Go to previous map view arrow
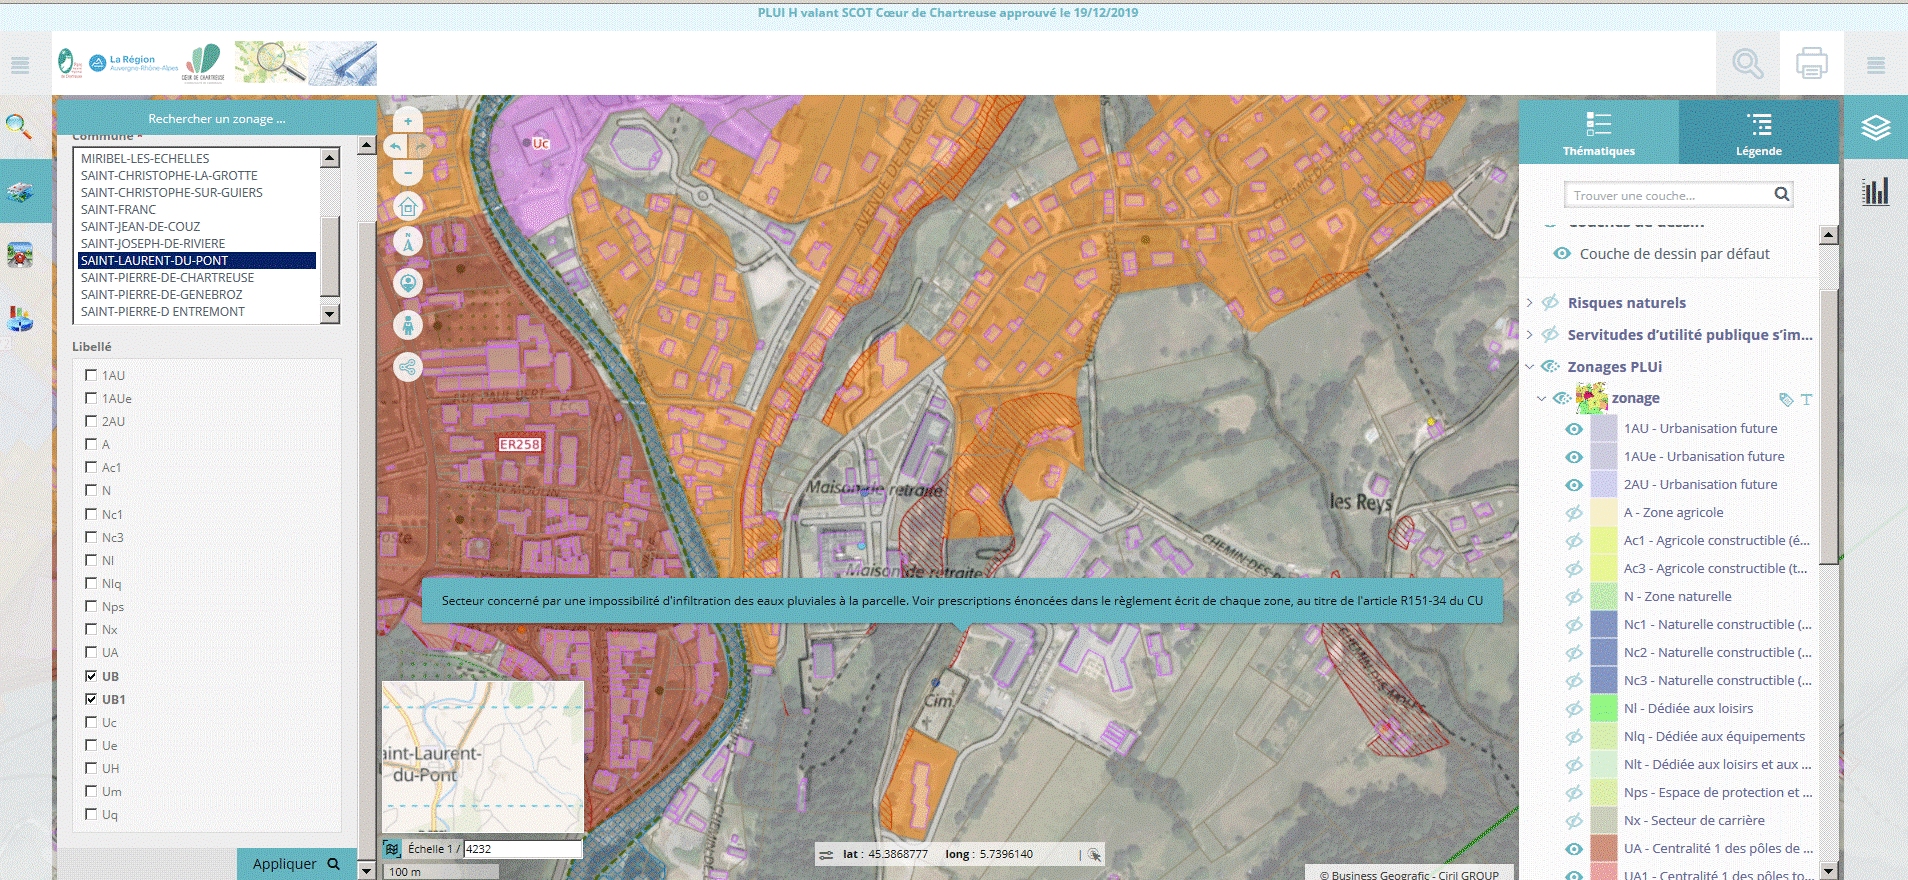Screen dimensions: 1908x880 (x=396, y=147)
